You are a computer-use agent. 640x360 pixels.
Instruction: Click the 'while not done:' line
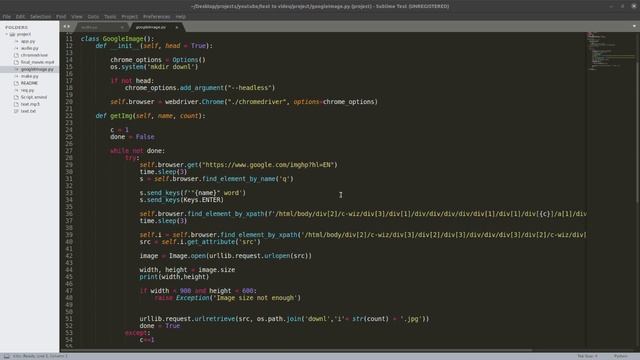point(138,151)
